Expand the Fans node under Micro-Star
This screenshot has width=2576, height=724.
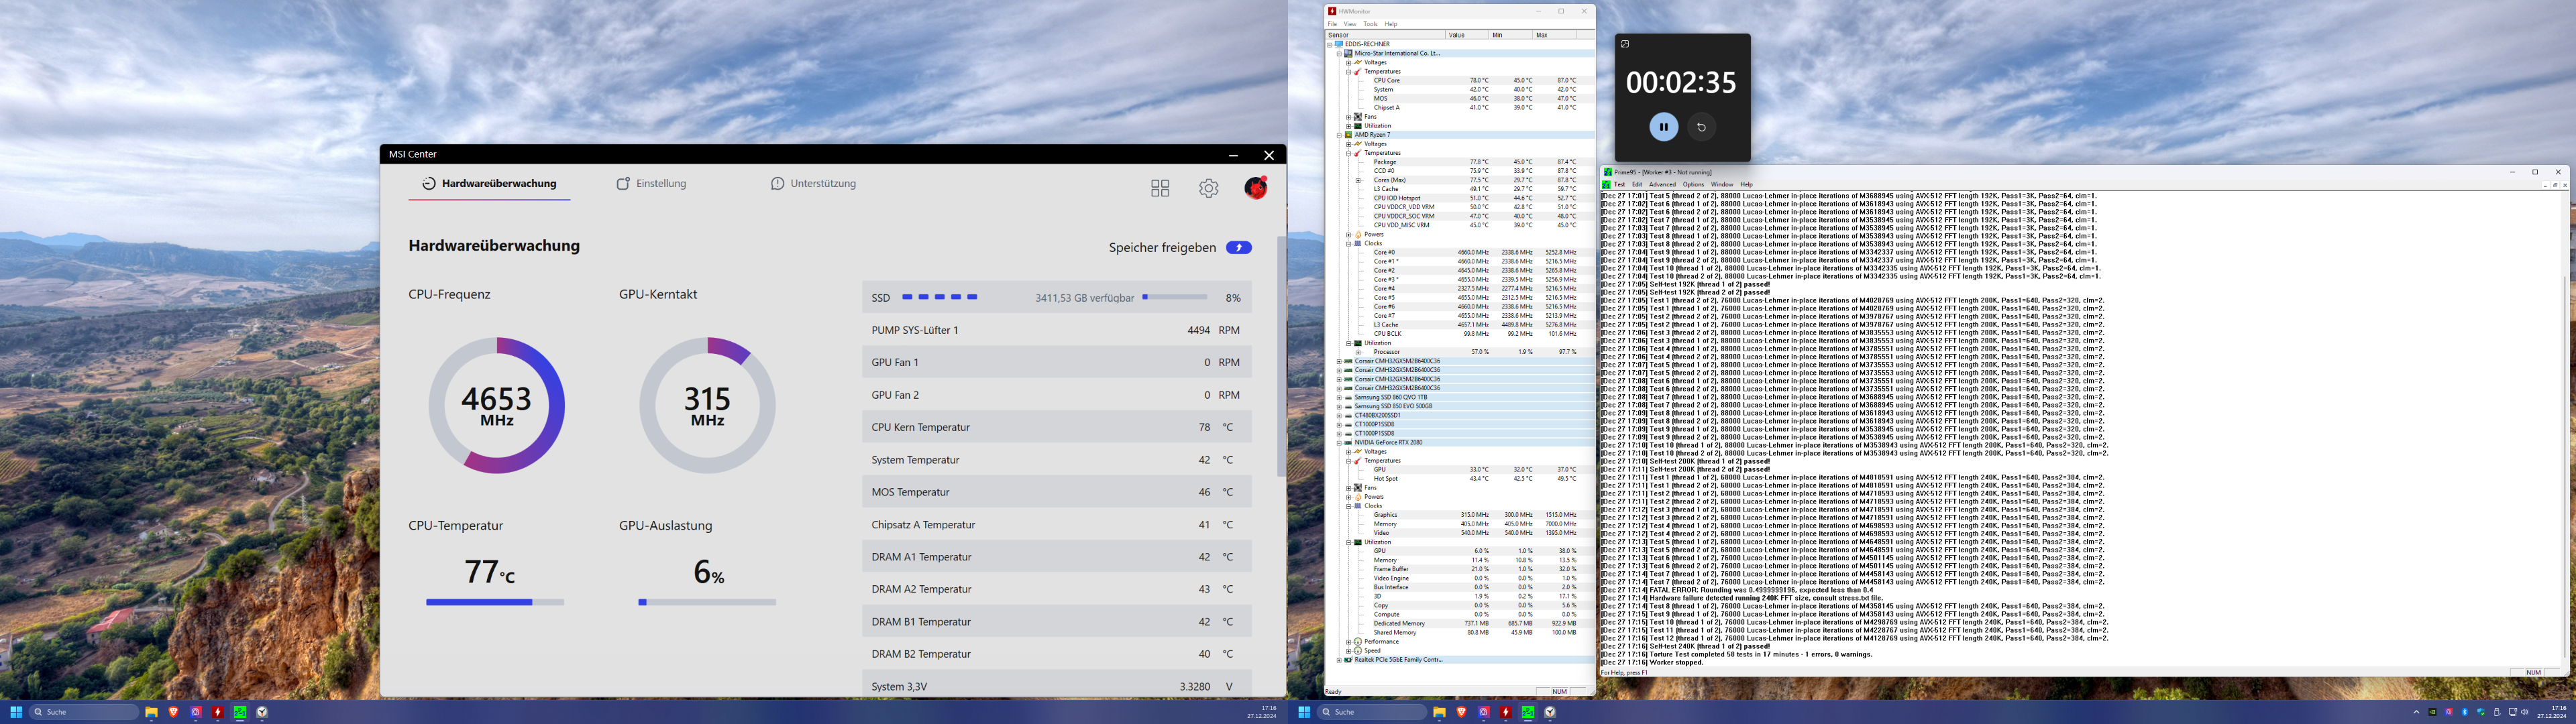[1348, 117]
